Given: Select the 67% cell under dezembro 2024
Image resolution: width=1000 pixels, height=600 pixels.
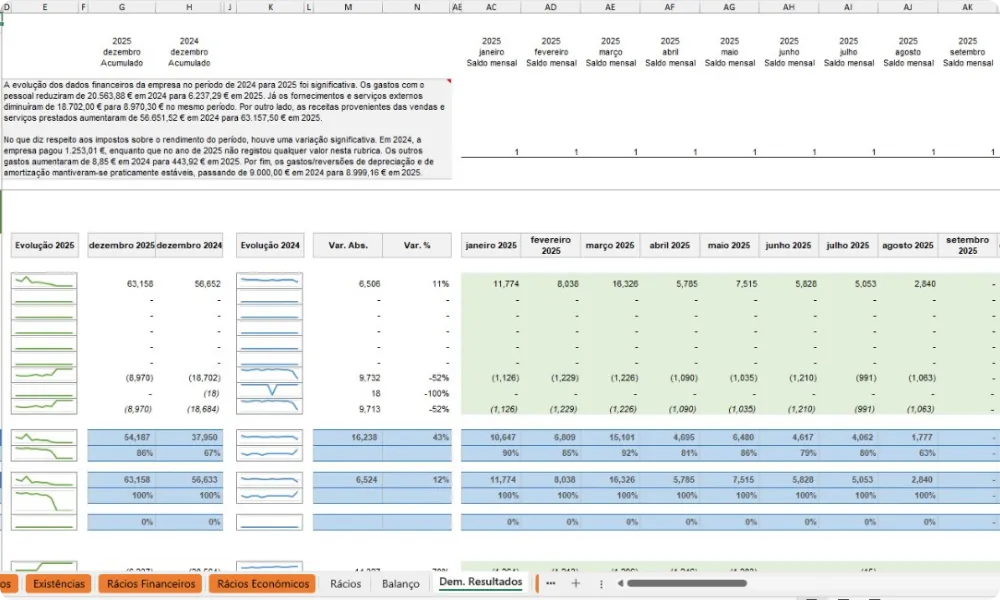Looking at the screenshot, I should click(189, 453).
